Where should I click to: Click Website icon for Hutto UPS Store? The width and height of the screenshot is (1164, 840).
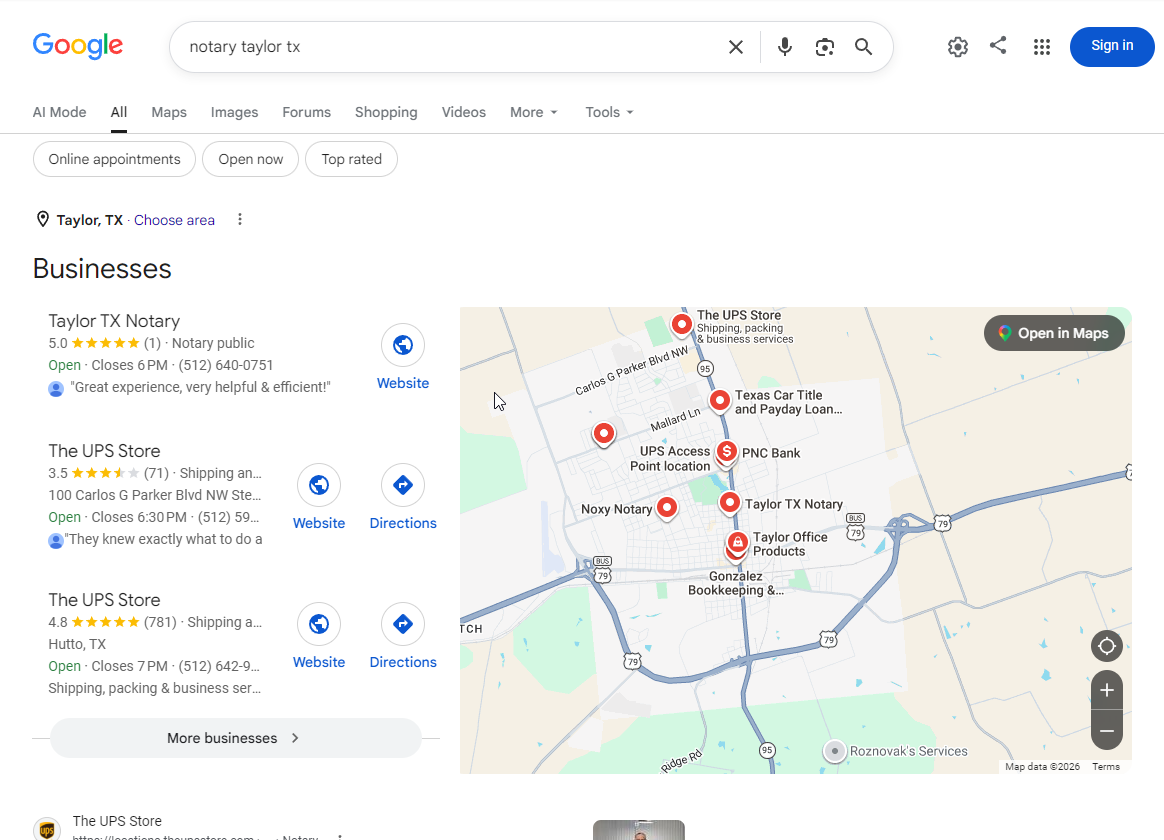pyautogui.click(x=319, y=624)
